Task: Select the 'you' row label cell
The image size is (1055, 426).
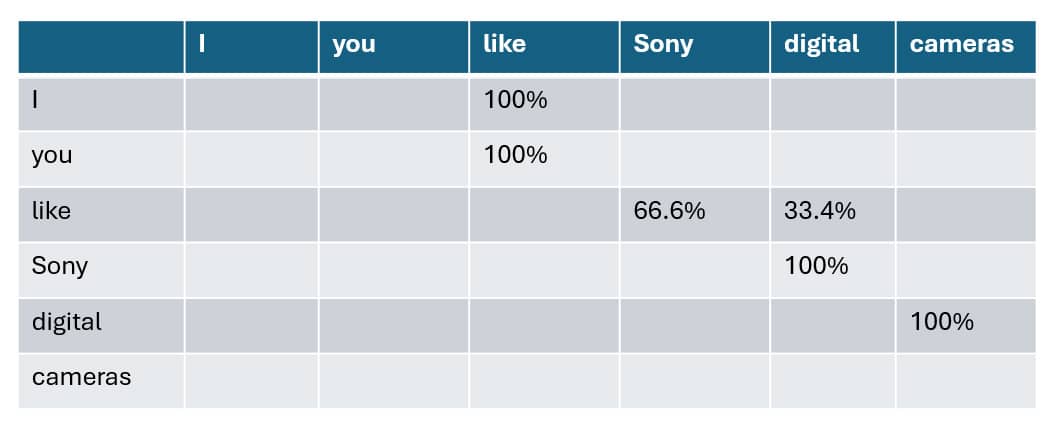Action: click(x=101, y=159)
